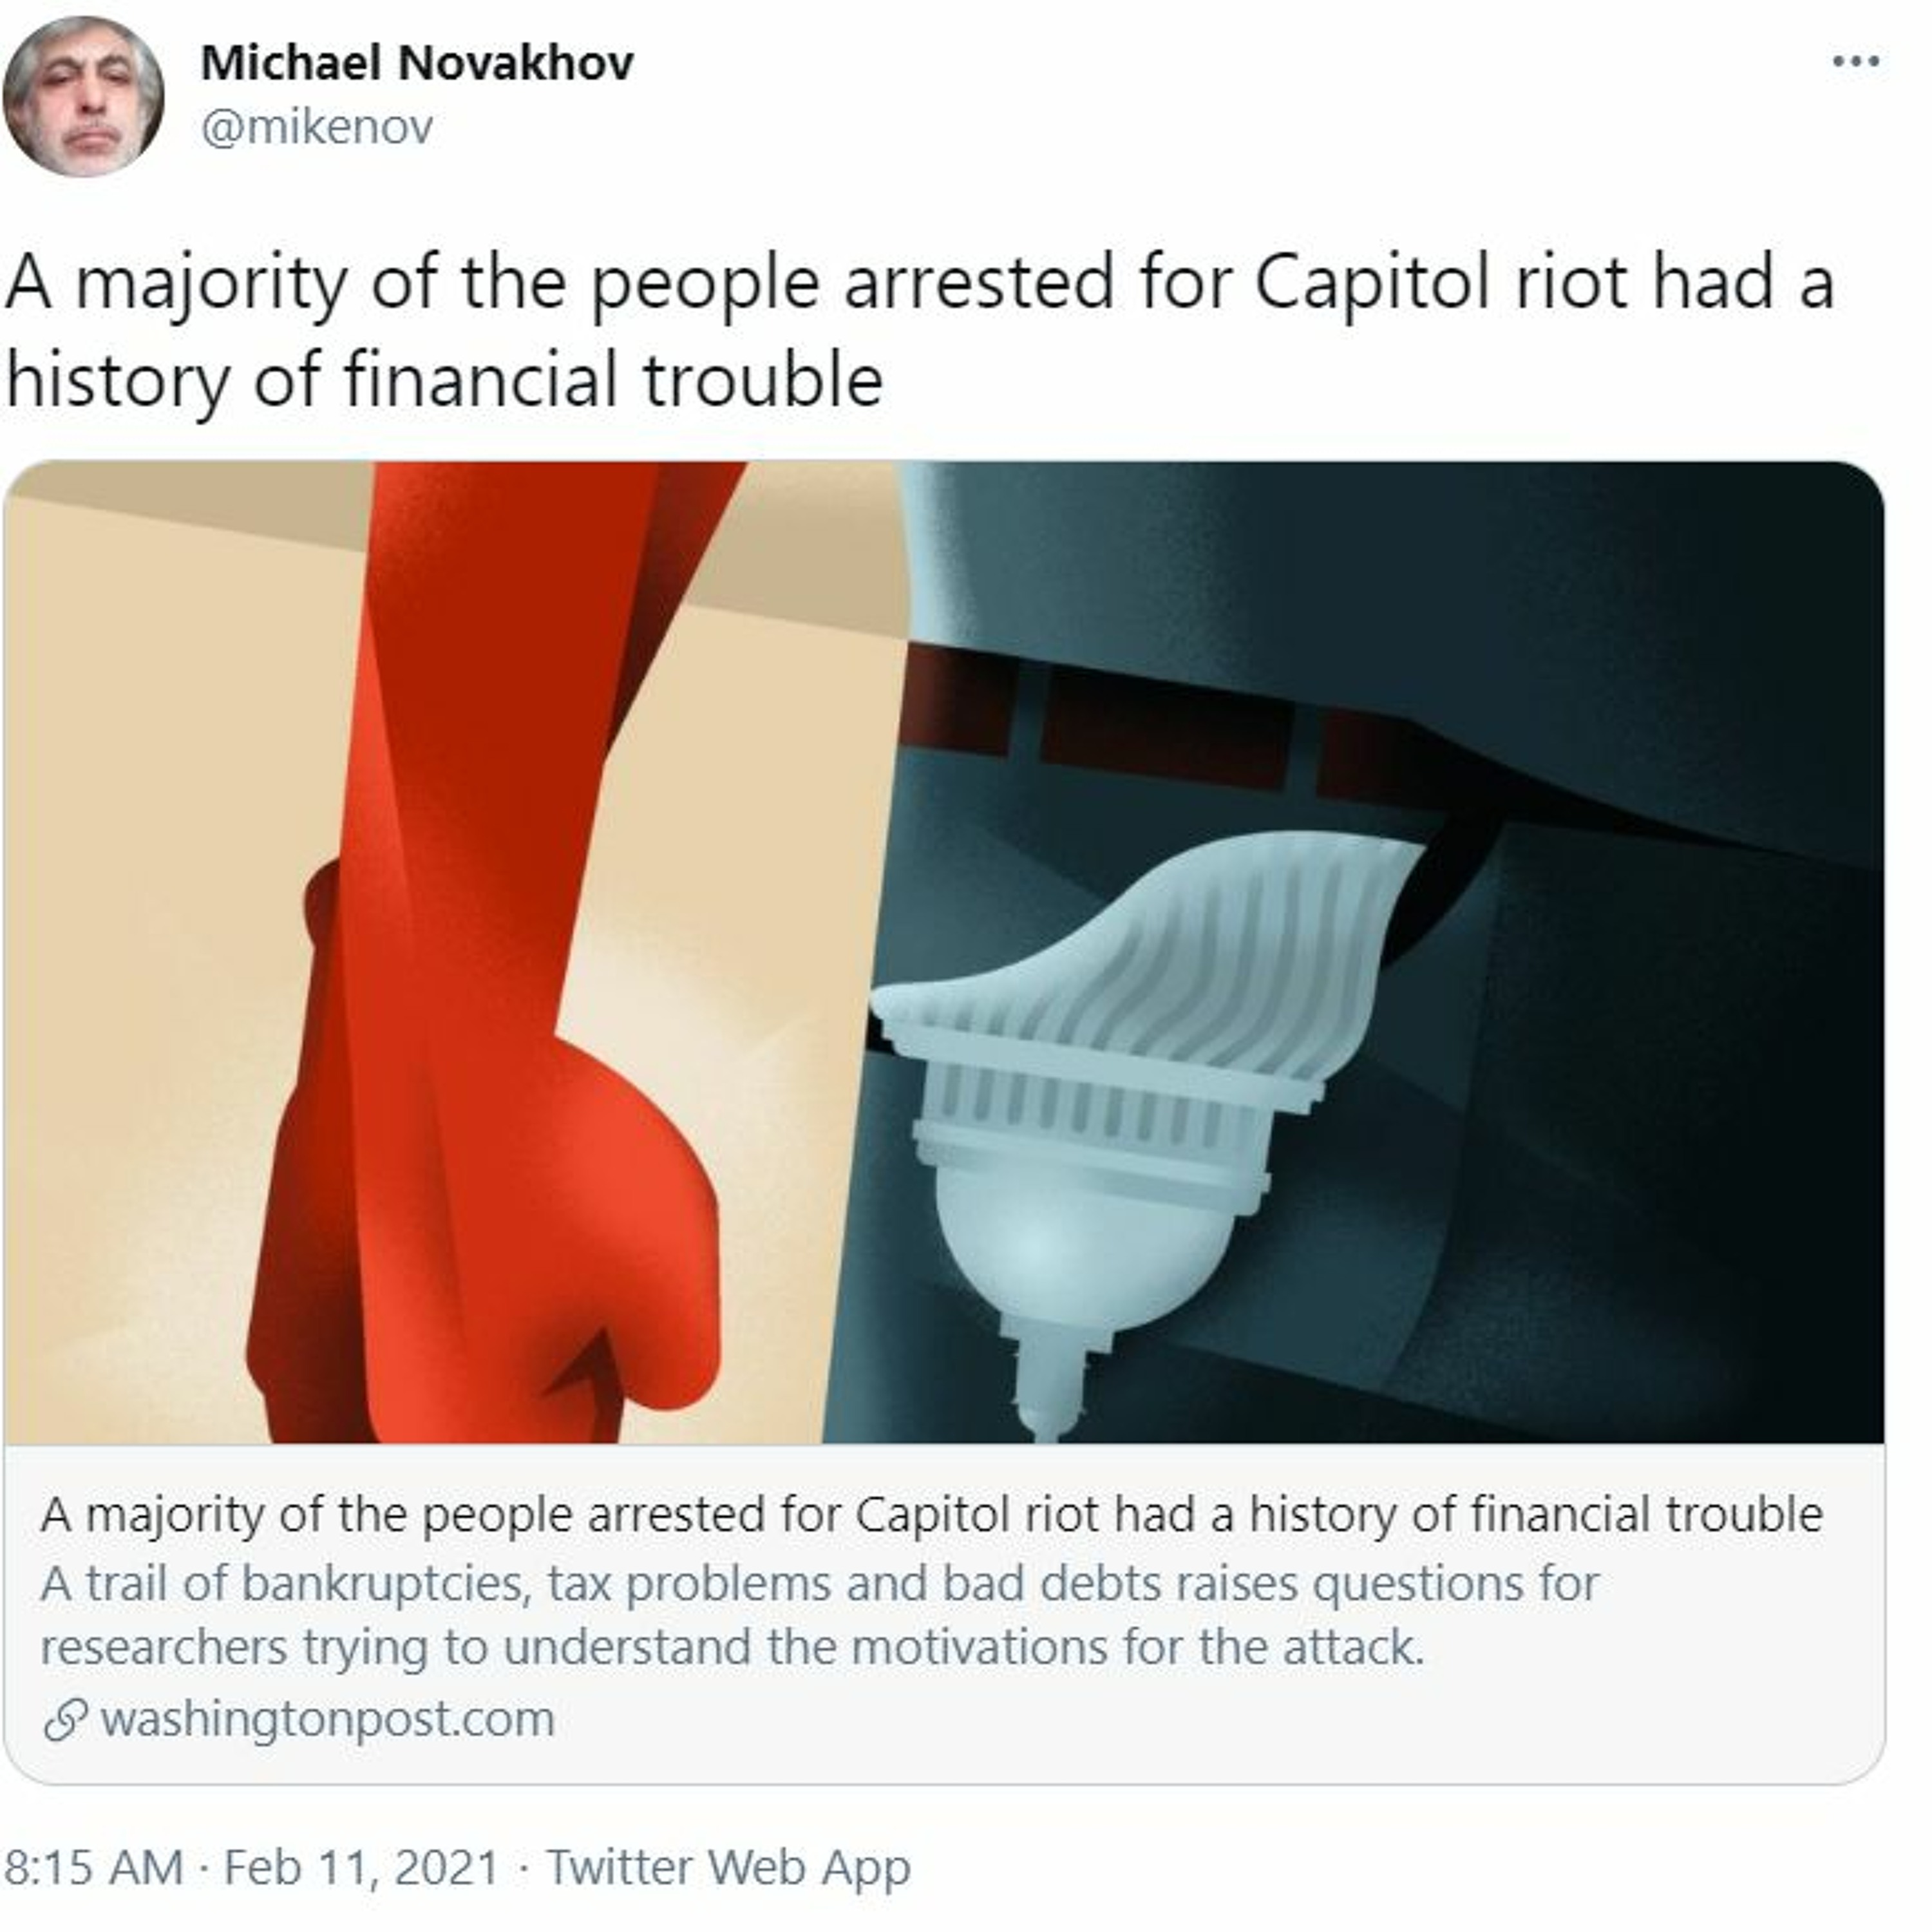Open the washingtonpost.com domain link

tap(327, 1719)
